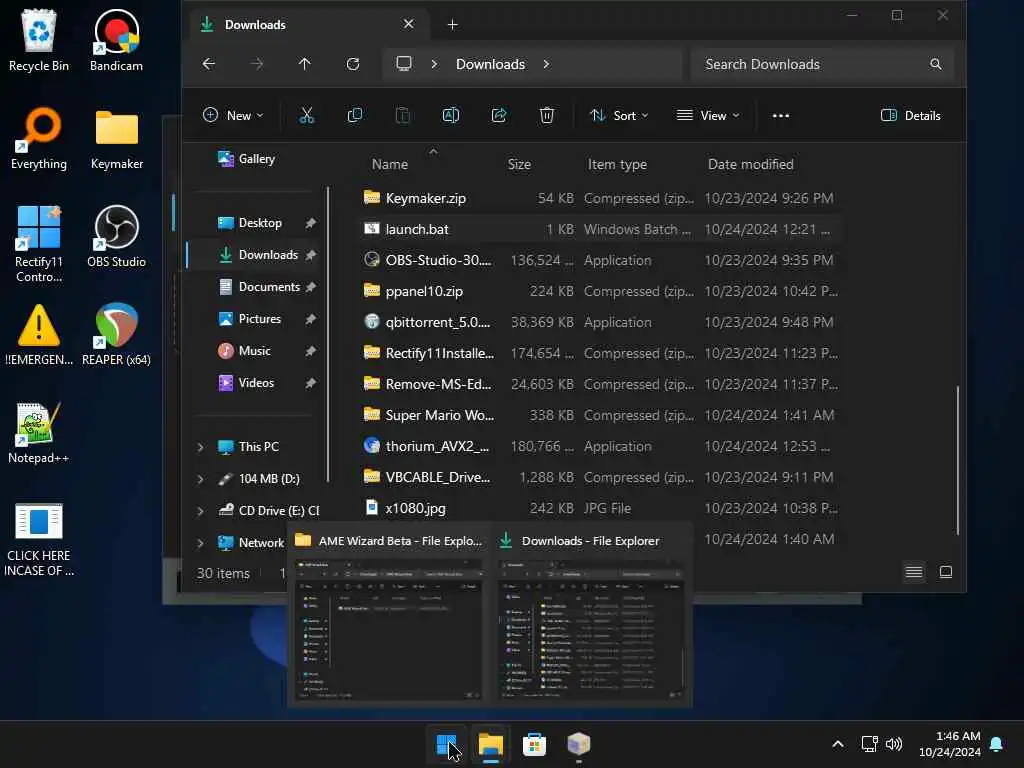
Task: Sort by Name column header
Action: (x=390, y=165)
